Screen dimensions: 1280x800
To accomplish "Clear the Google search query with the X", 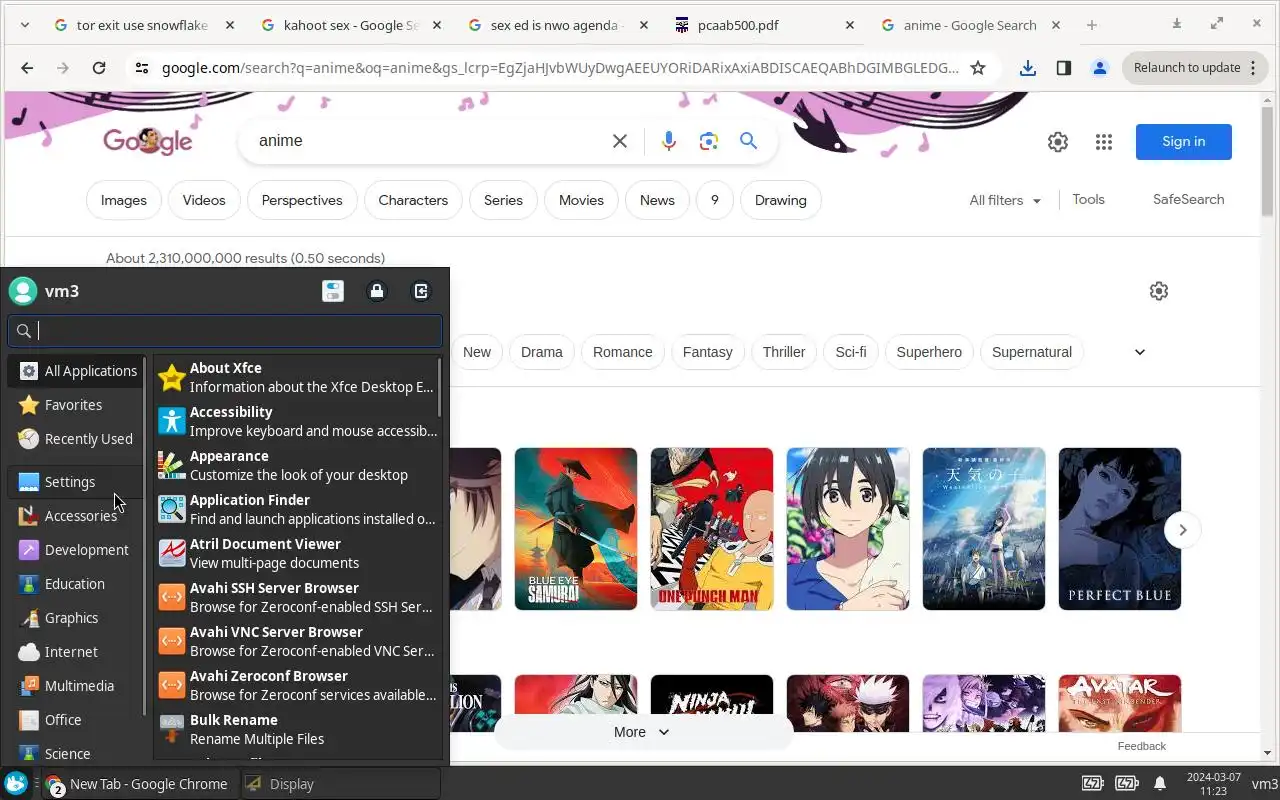I will tap(620, 141).
